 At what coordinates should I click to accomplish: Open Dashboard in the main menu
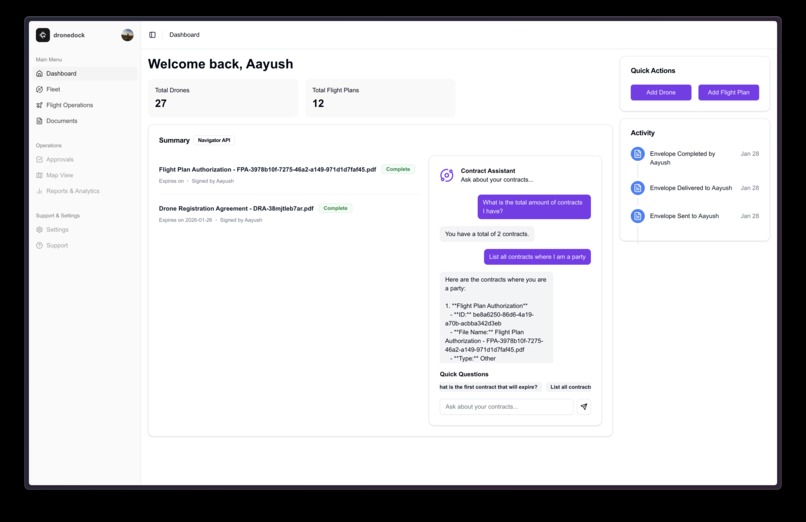point(85,73)
